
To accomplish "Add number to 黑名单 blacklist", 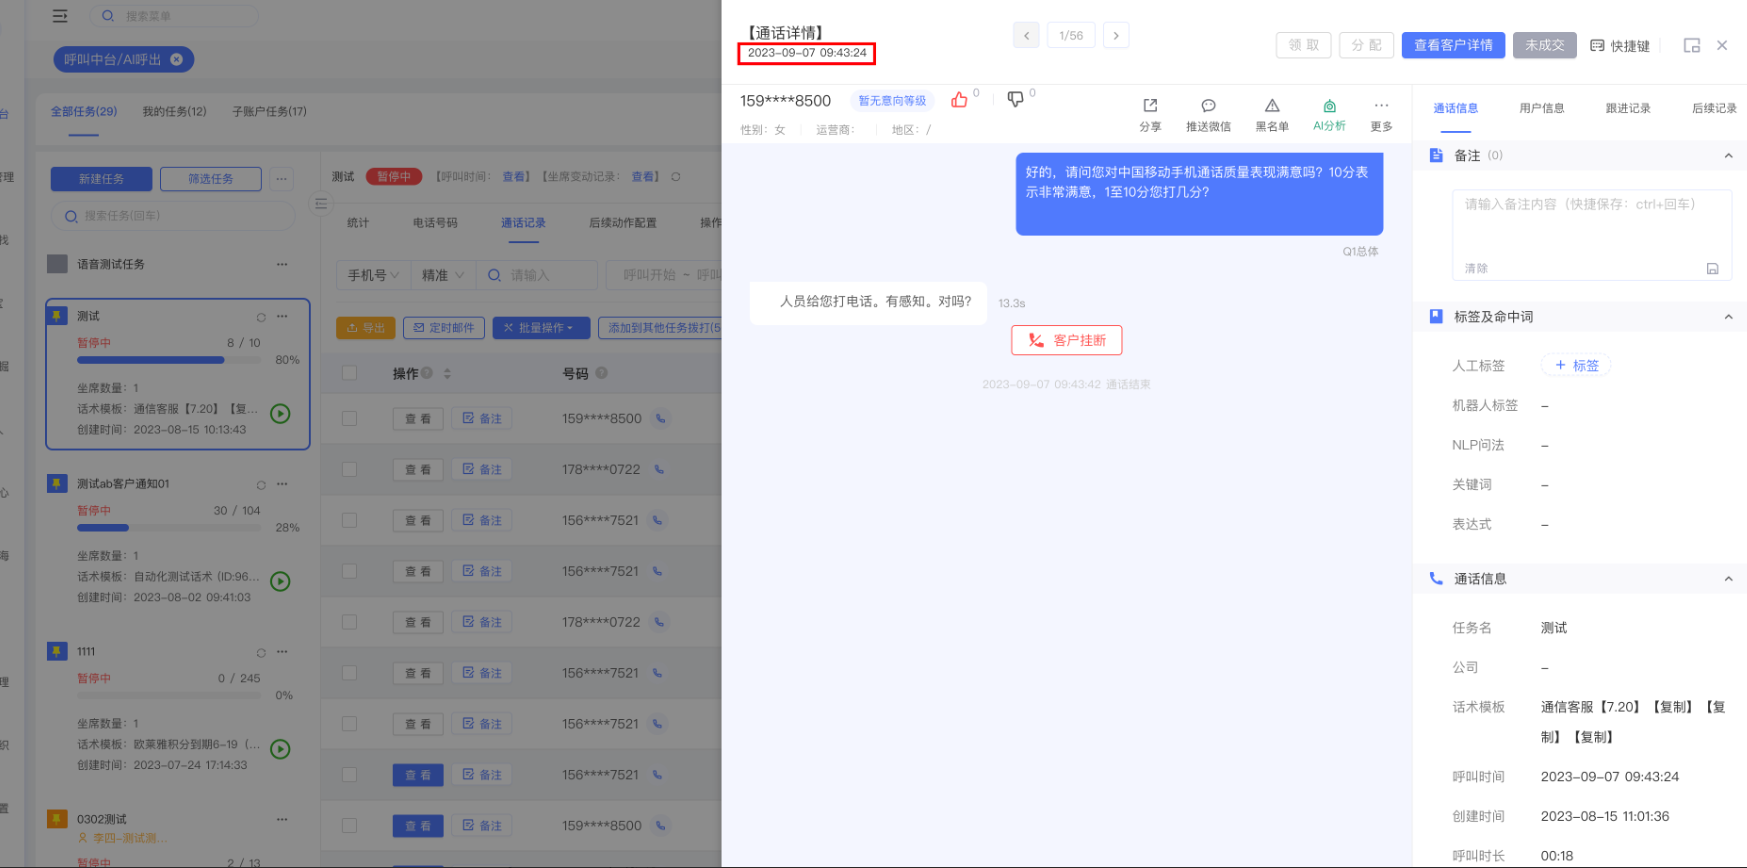I will click(x=1272, y=106).
